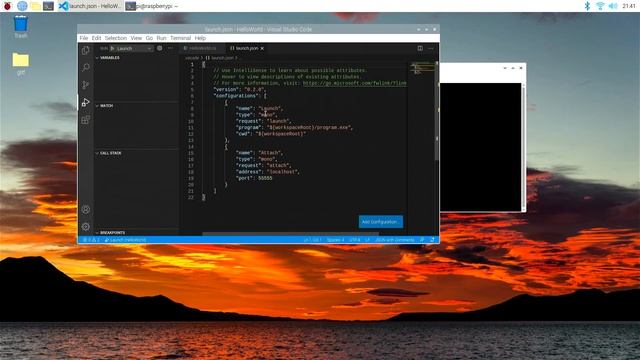Open the View menu

136,38
